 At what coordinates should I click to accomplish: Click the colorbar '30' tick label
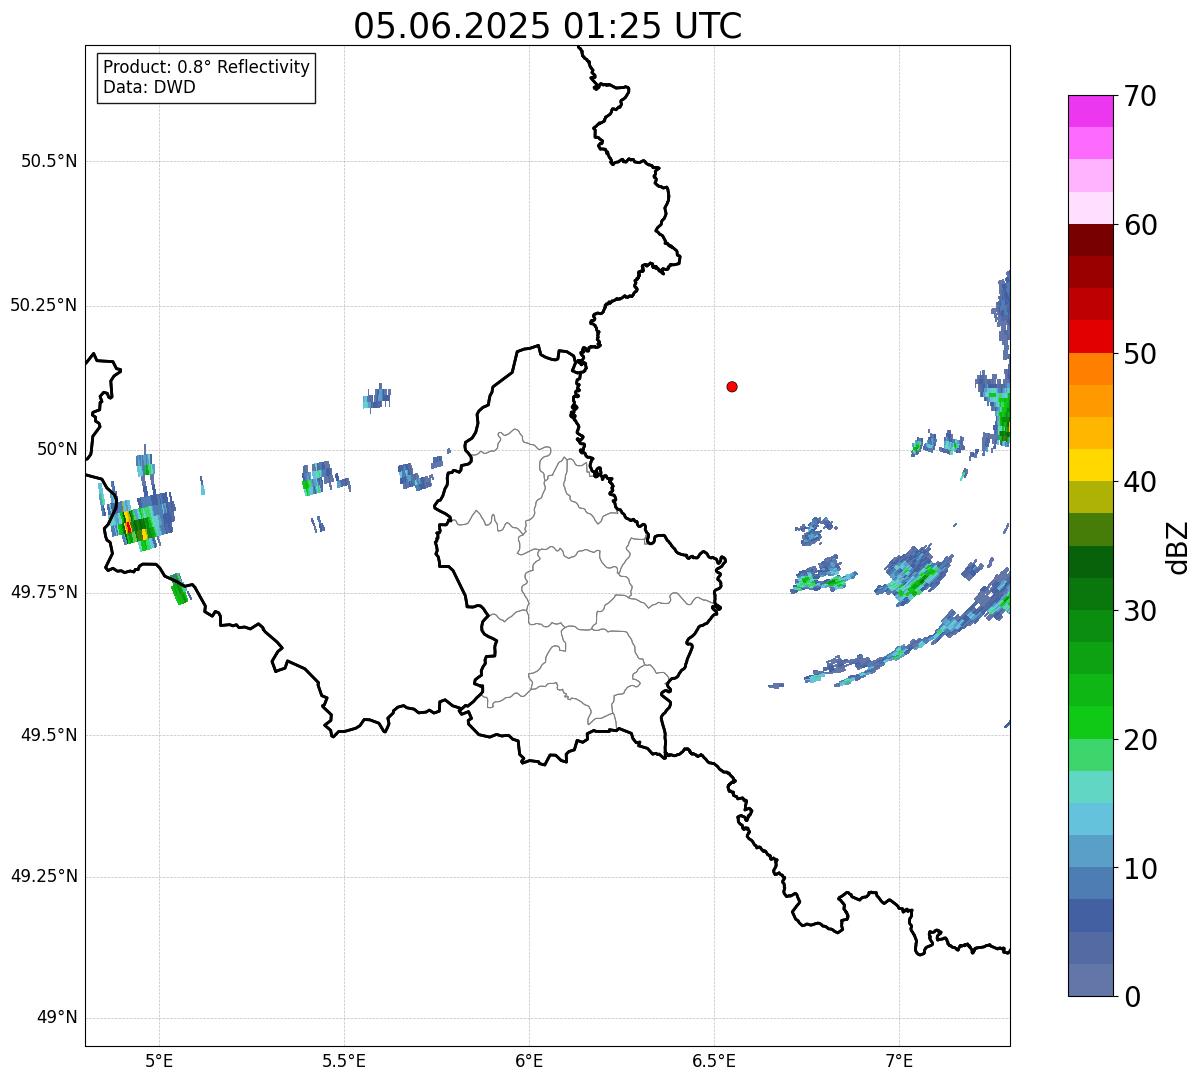tap(1141, 611)
